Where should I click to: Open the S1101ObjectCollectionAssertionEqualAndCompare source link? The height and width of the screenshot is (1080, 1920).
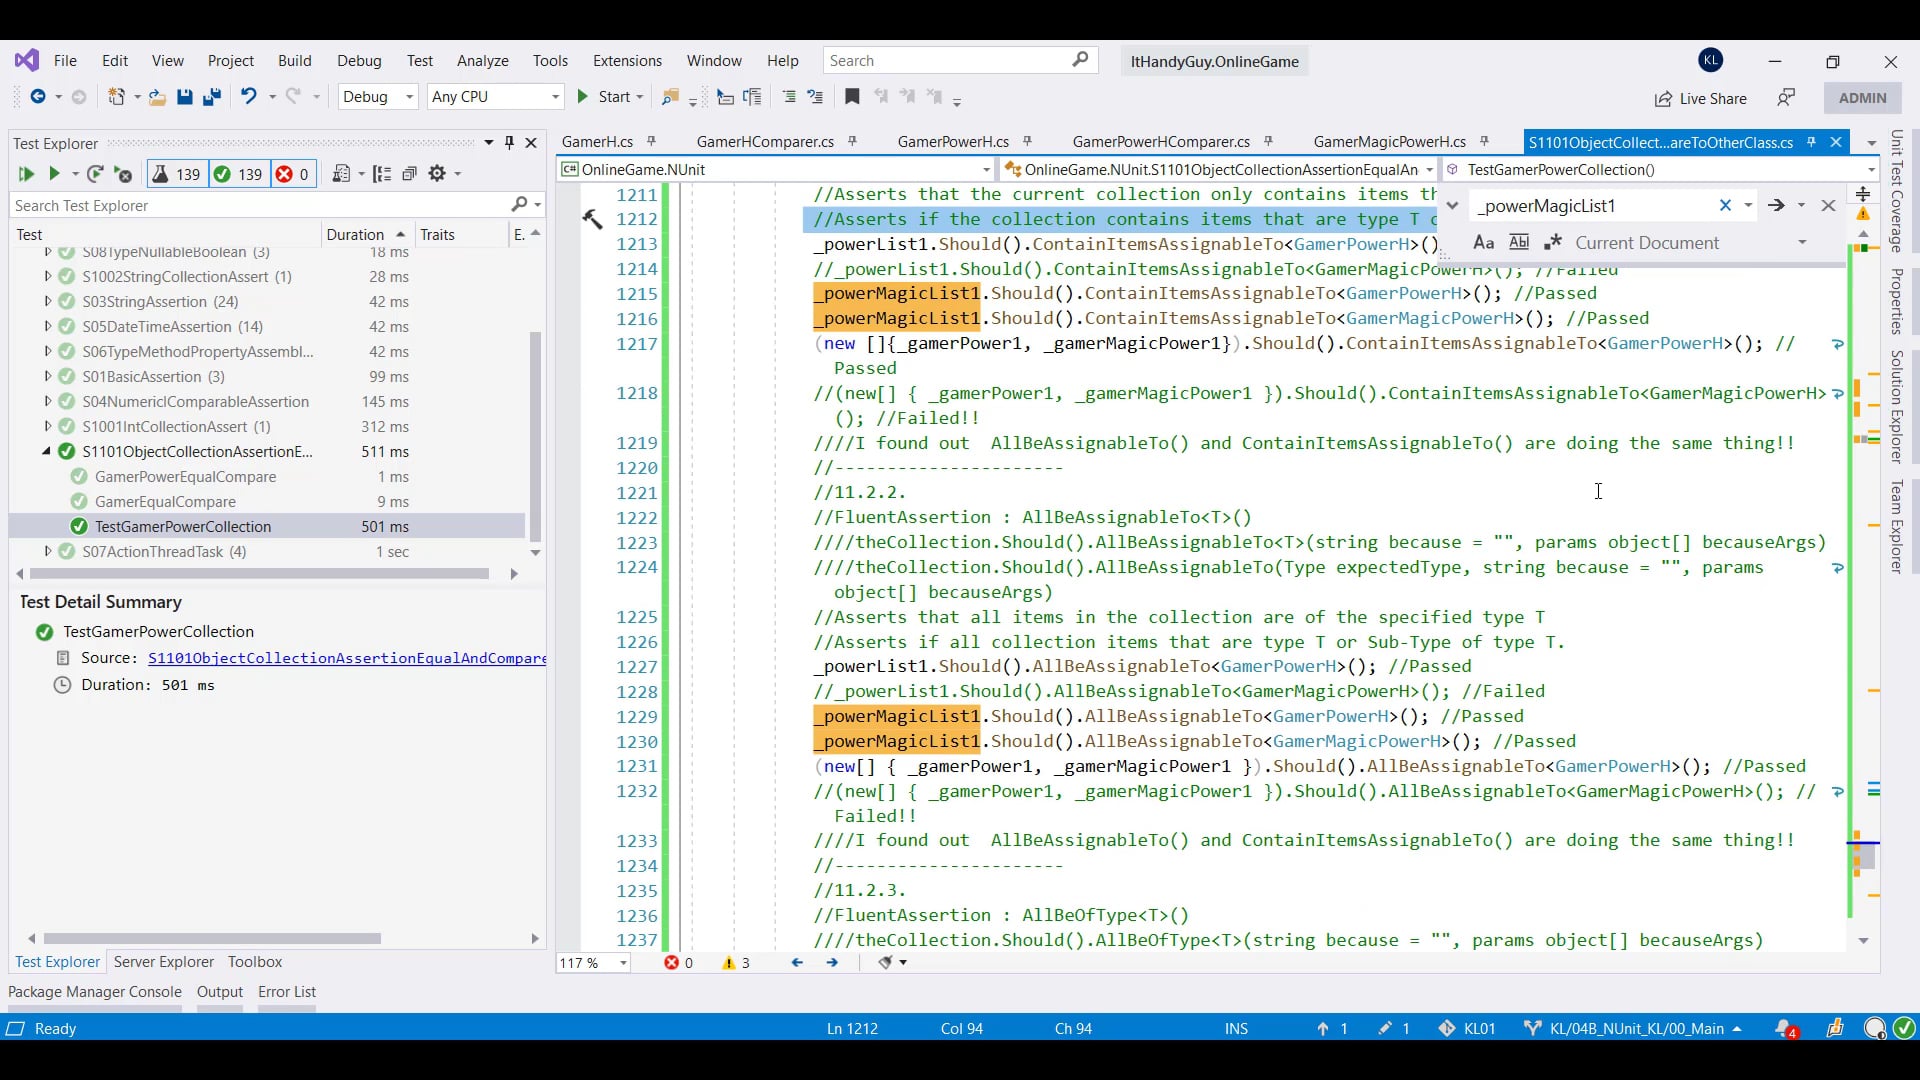click(346, 658)
